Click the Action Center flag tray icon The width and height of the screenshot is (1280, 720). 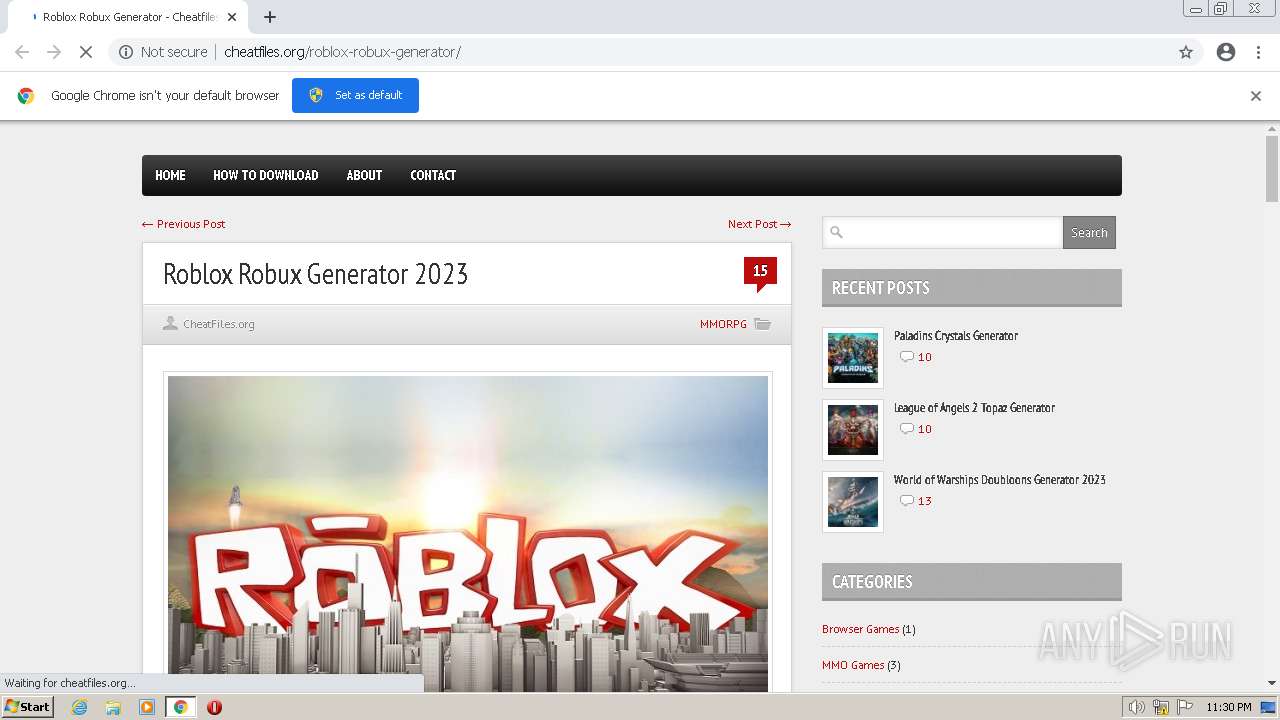pos(1185,707)
